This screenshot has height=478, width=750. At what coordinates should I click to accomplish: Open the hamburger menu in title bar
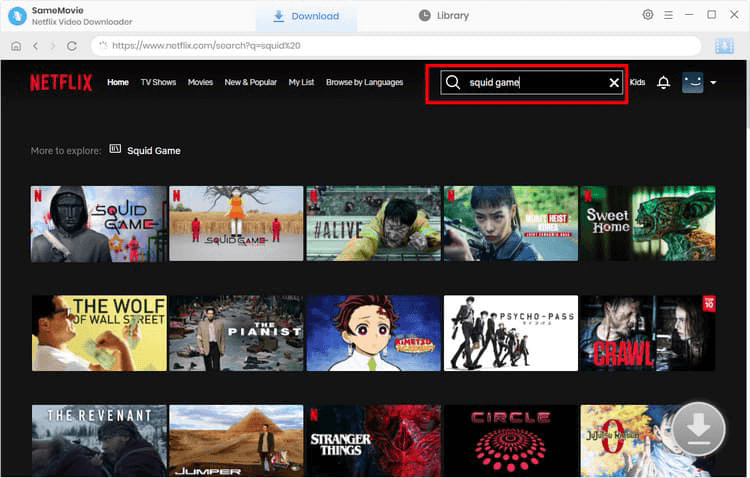click(x=668, y=15)
